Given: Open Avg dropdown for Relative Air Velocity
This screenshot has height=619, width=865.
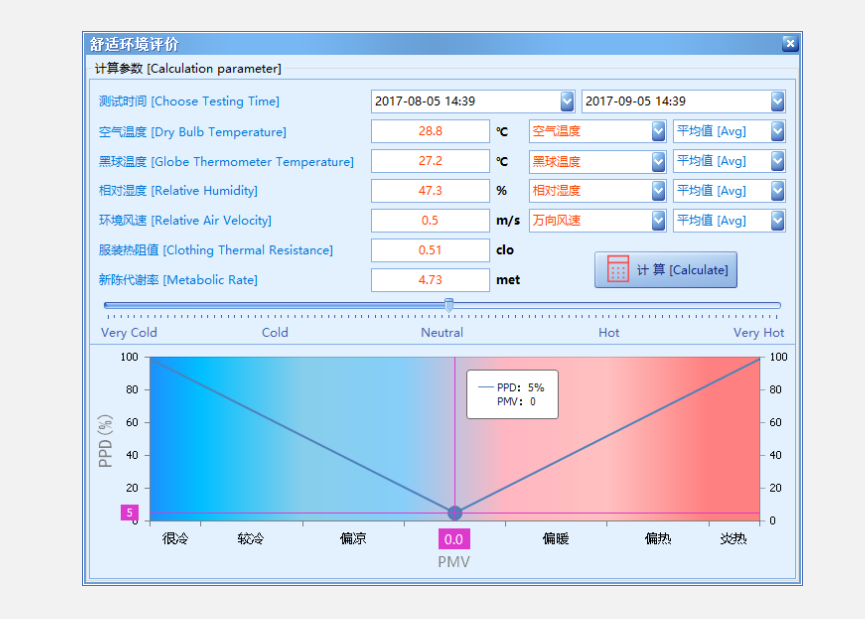Looking at the screenshot, I should pos(777,220).
